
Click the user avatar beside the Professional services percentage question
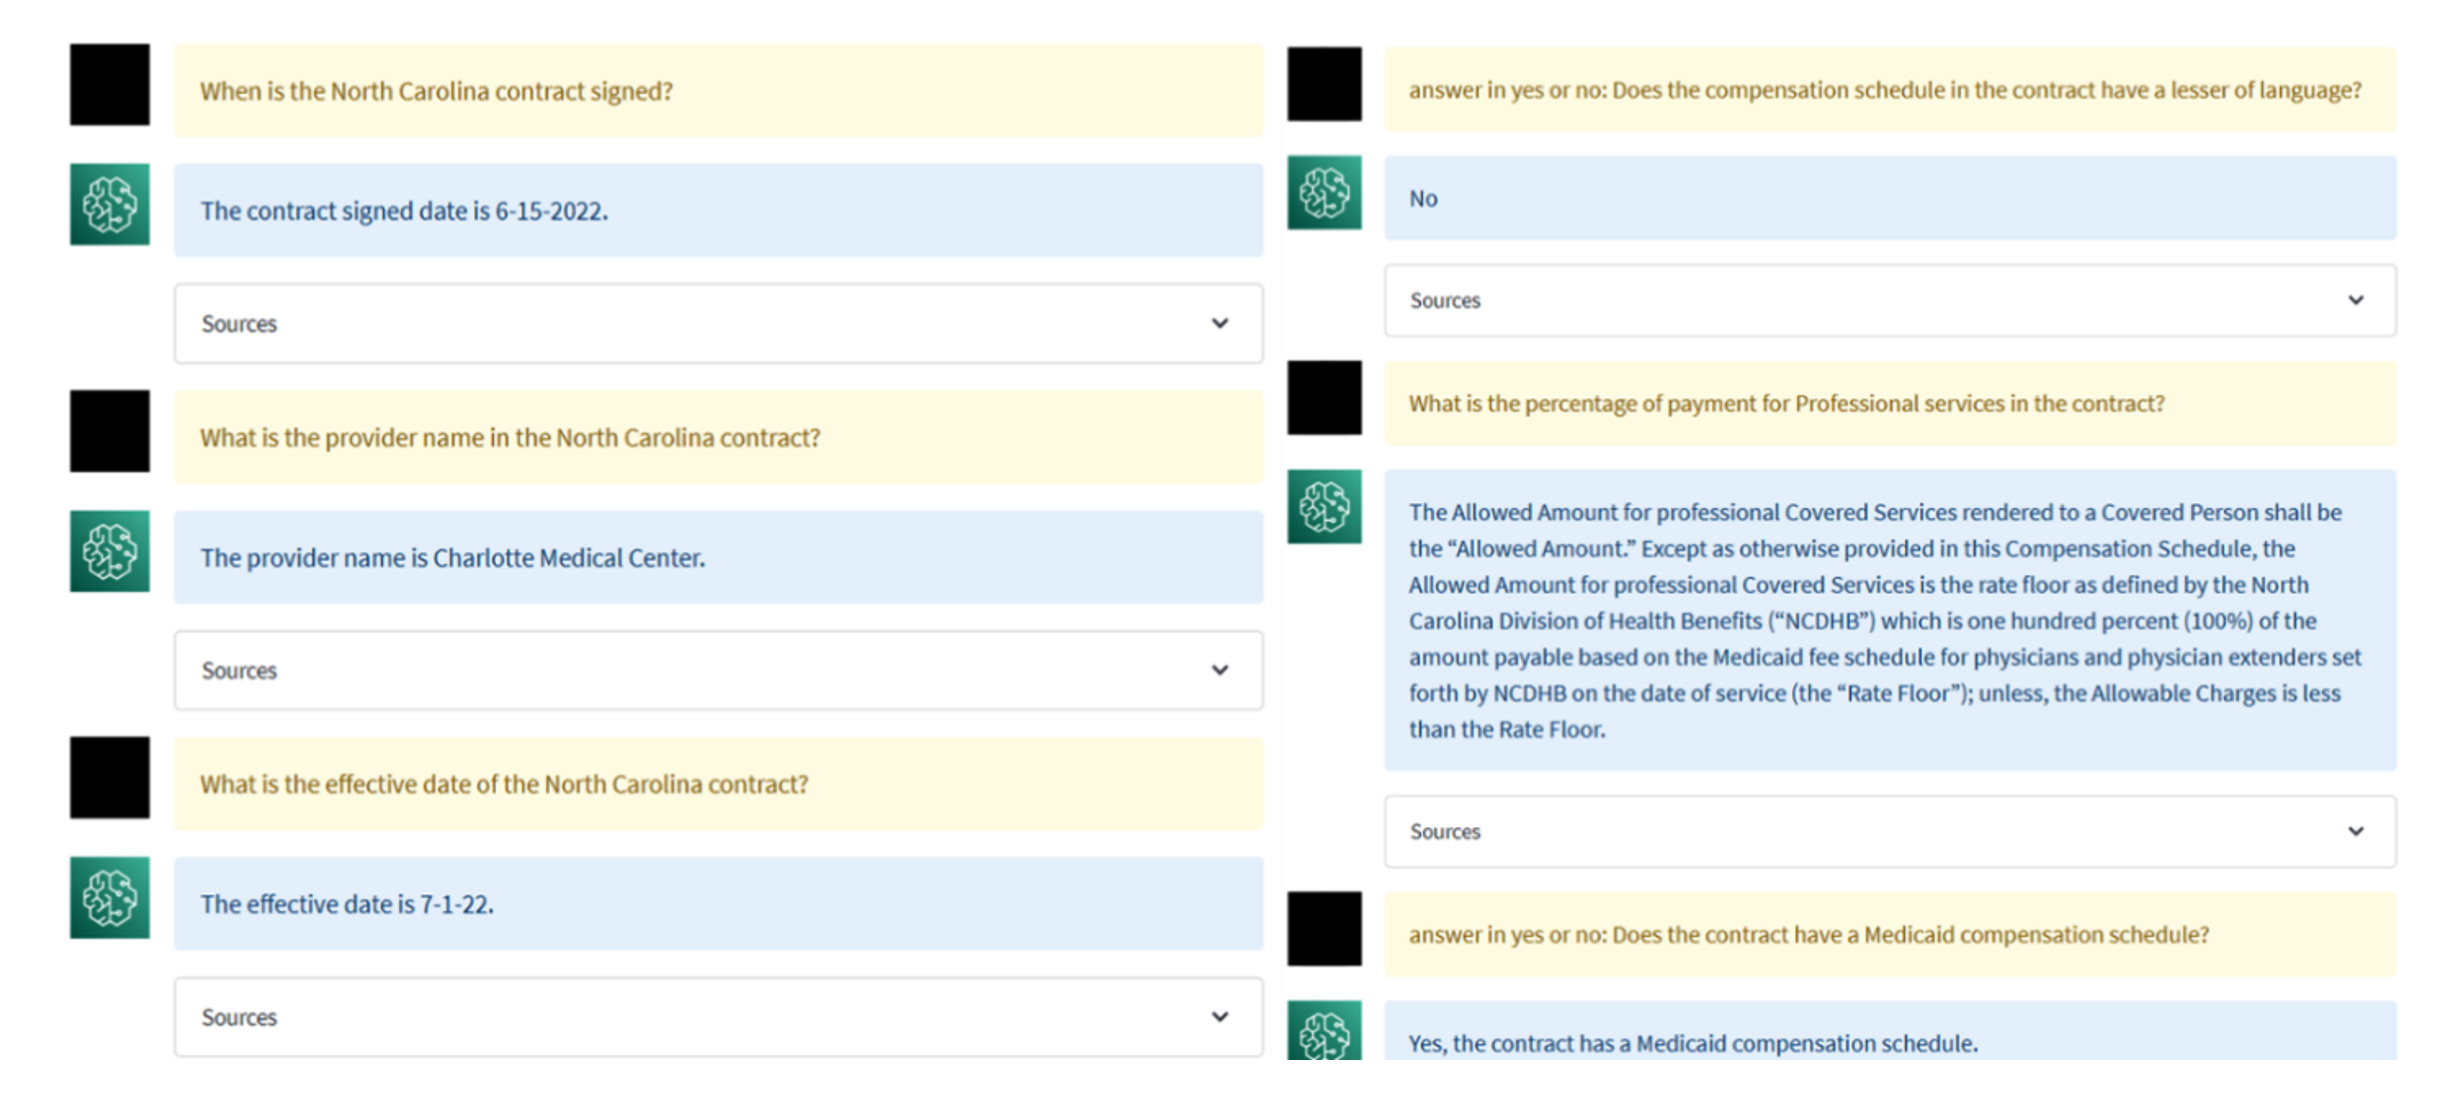[x=1324, y=398]
